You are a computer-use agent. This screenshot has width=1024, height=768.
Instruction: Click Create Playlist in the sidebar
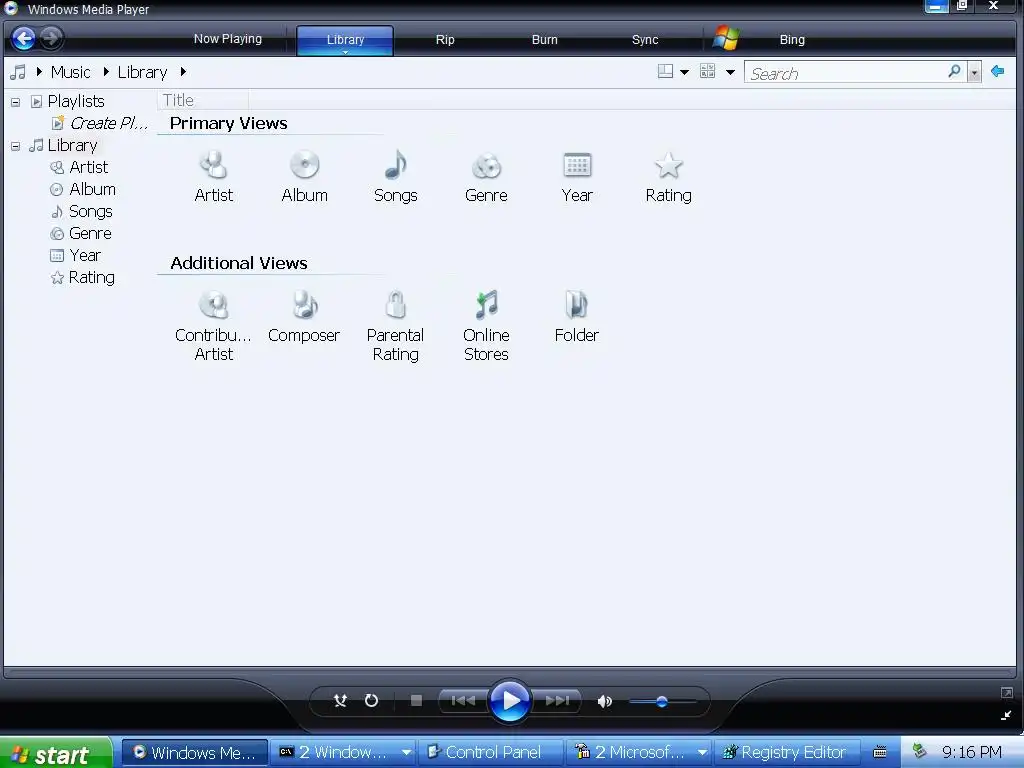(108, 123)
